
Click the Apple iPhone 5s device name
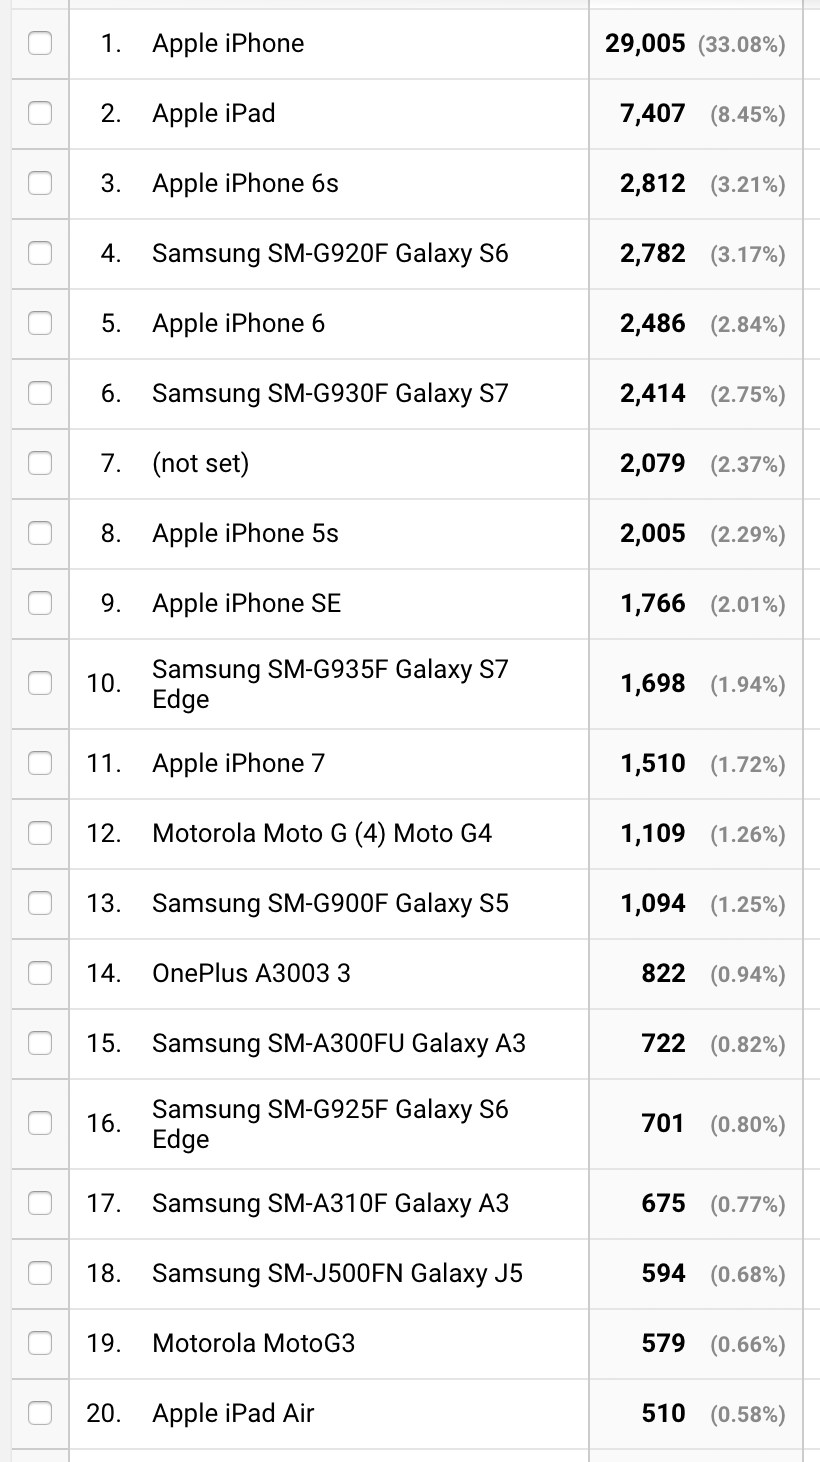(245, 534)
